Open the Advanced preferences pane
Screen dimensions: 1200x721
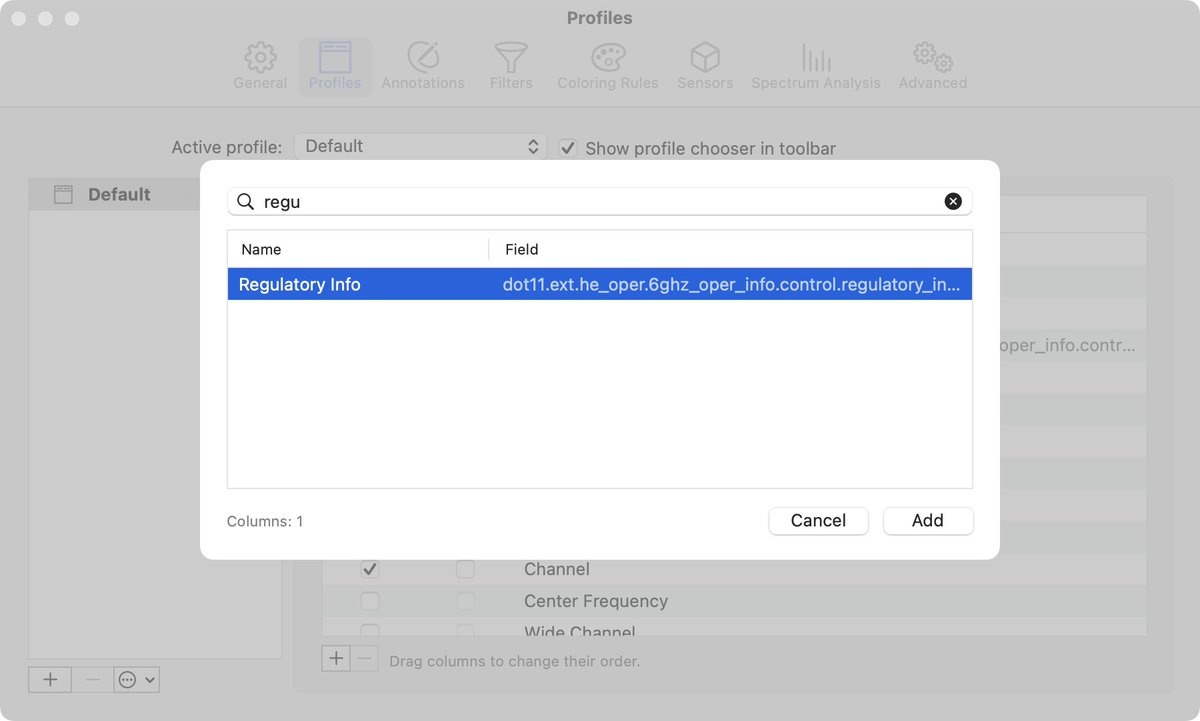coord(931,65)
